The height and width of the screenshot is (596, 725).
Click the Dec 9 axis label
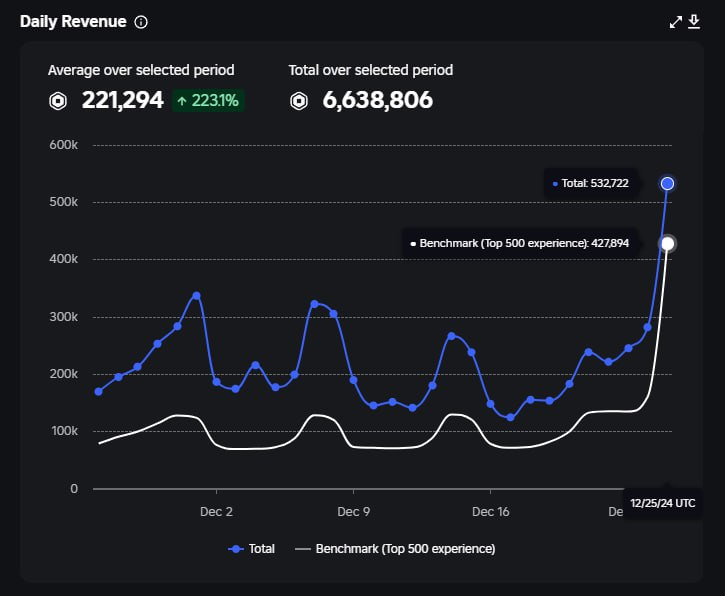pos(354,512)
